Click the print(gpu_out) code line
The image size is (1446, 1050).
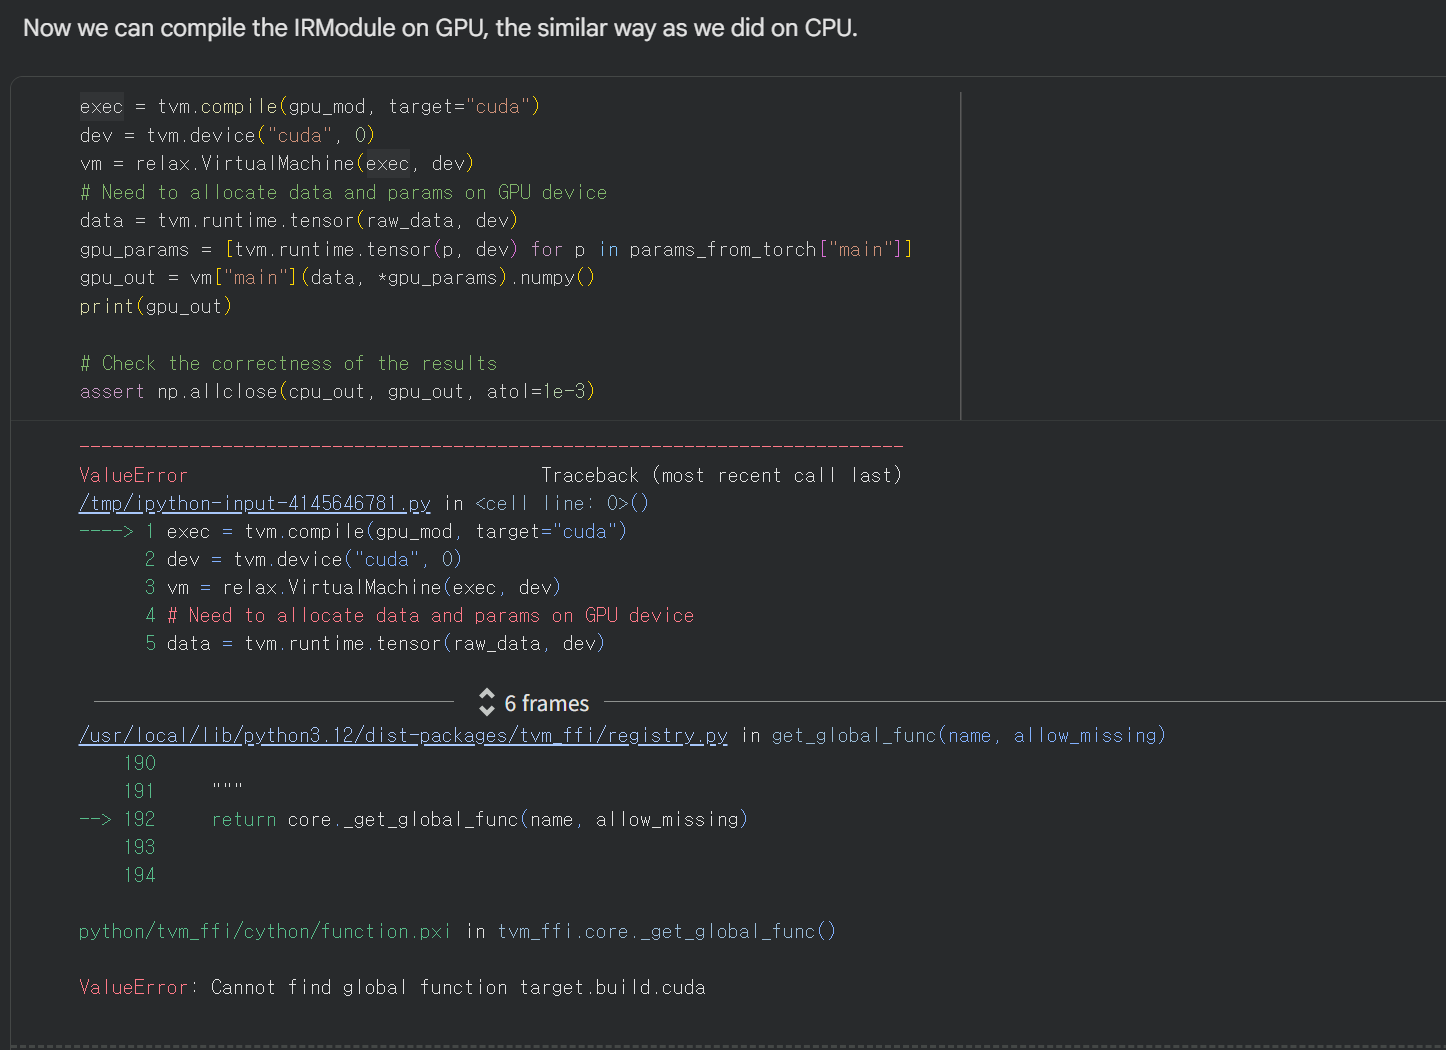pyautogui.click(x=156, y=306)
